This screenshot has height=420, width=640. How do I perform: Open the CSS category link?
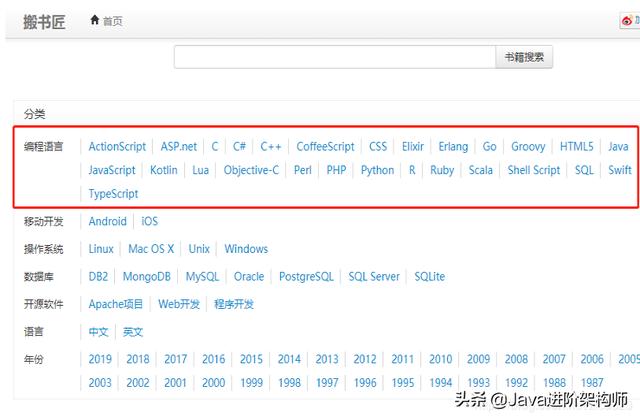[x=378, y=147]
